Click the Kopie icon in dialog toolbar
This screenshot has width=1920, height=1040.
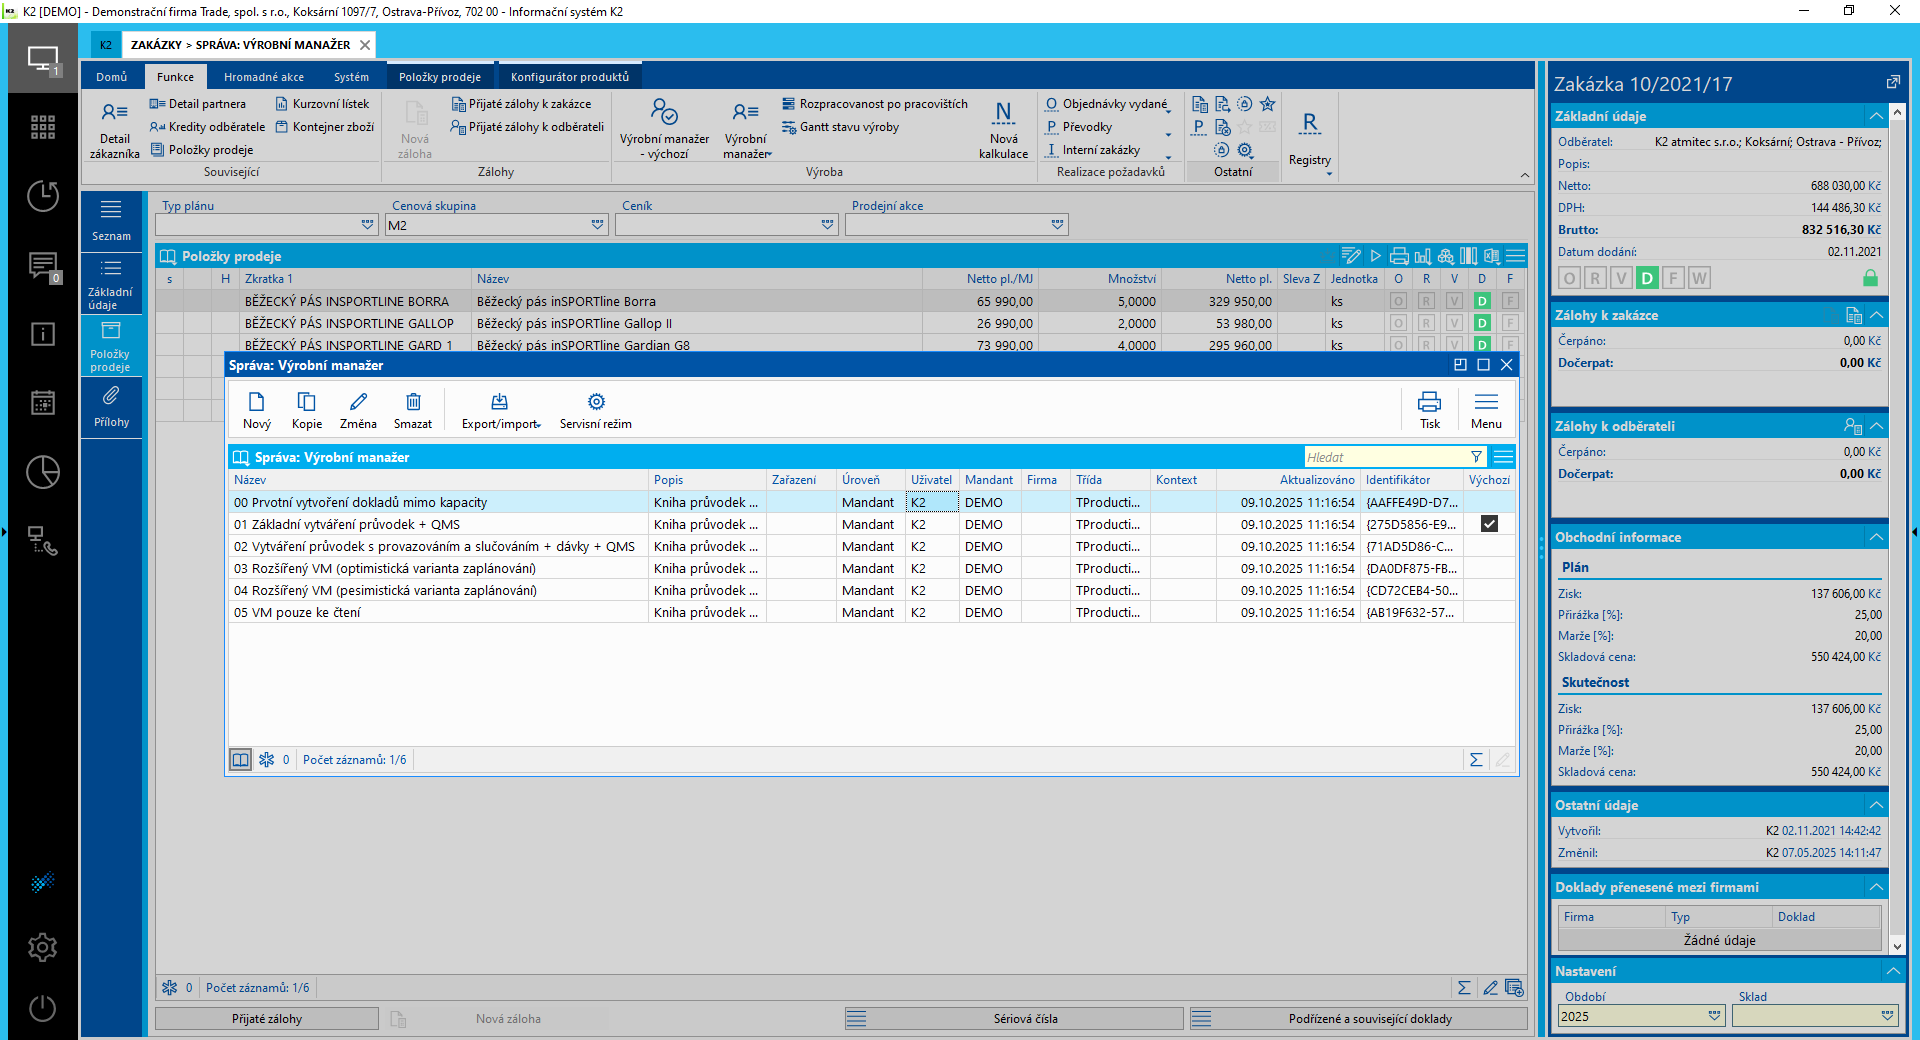[x=306, y=402]
